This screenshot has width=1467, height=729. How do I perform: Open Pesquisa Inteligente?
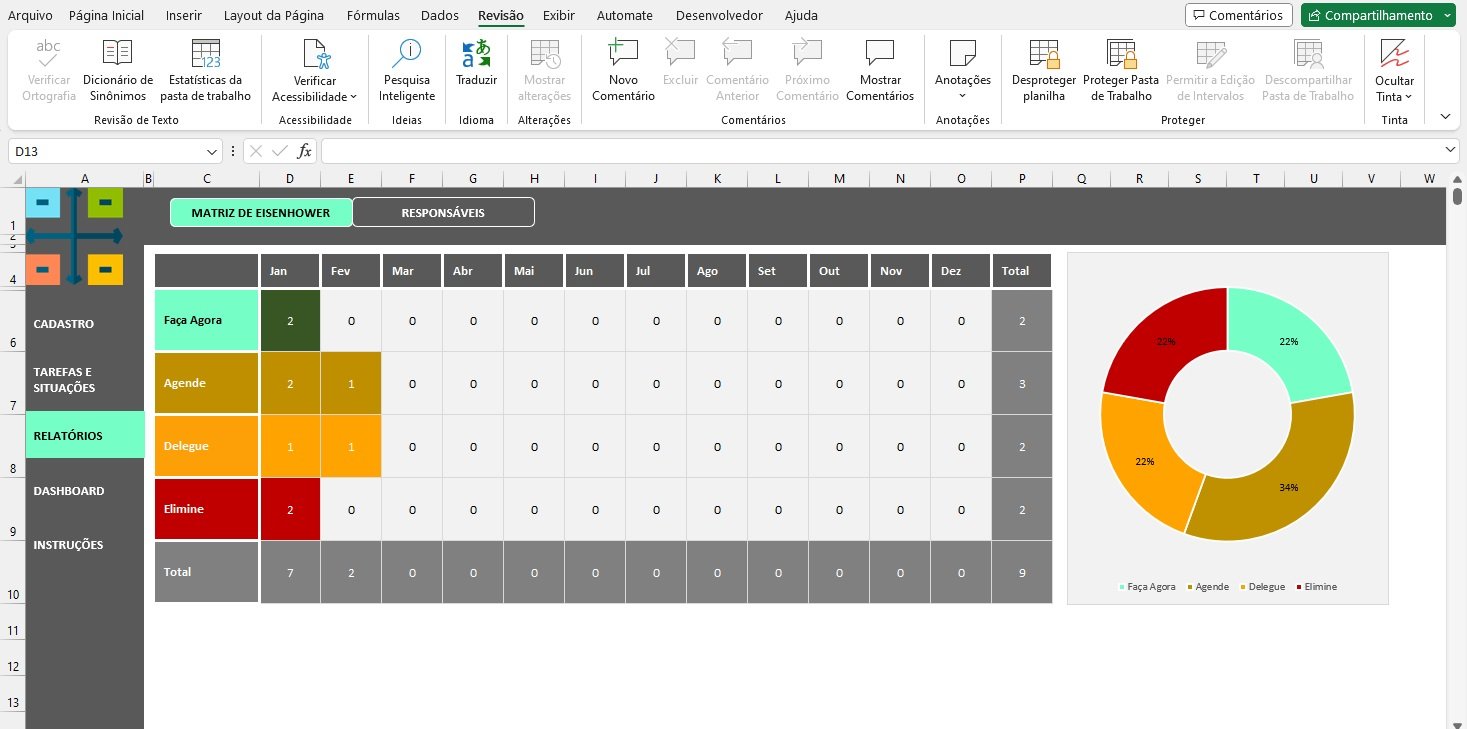point(407,71)
